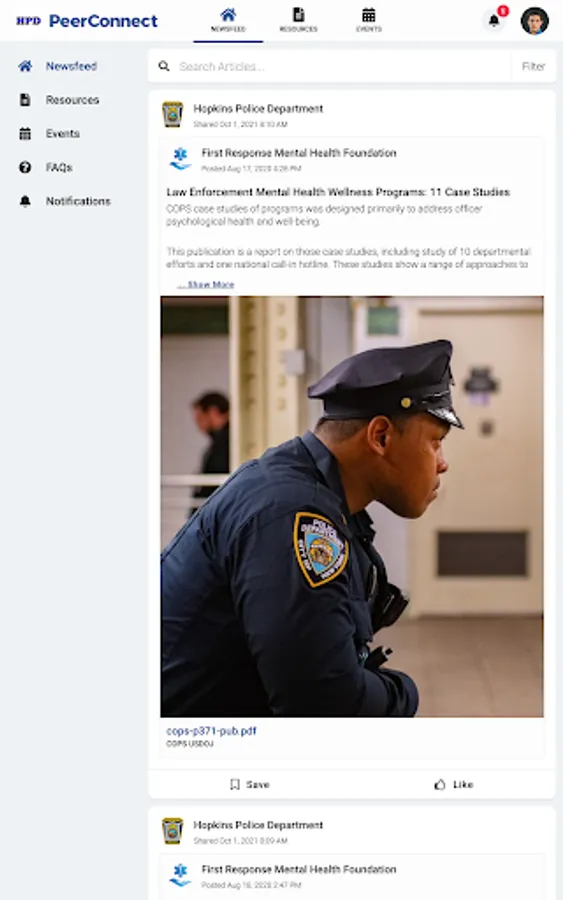
Task: Expand the article text with Show More
Action: pos(206,284)
